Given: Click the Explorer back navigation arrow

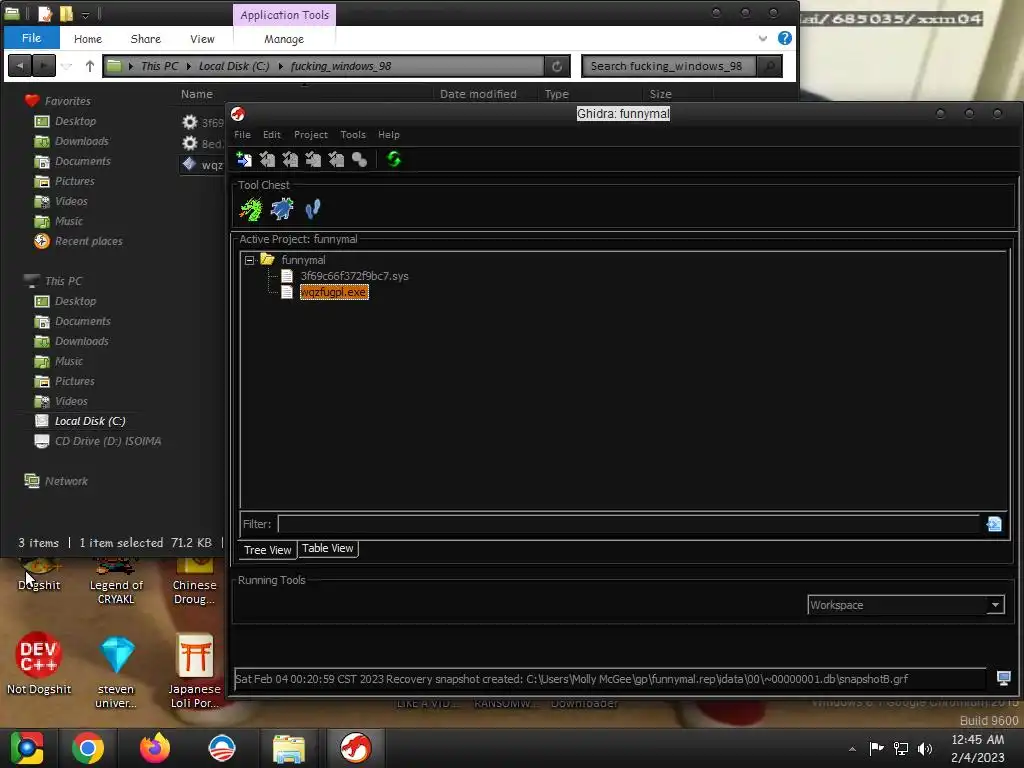Looking at the screenshot, I should pyautogui.click(x=20, y=66).
